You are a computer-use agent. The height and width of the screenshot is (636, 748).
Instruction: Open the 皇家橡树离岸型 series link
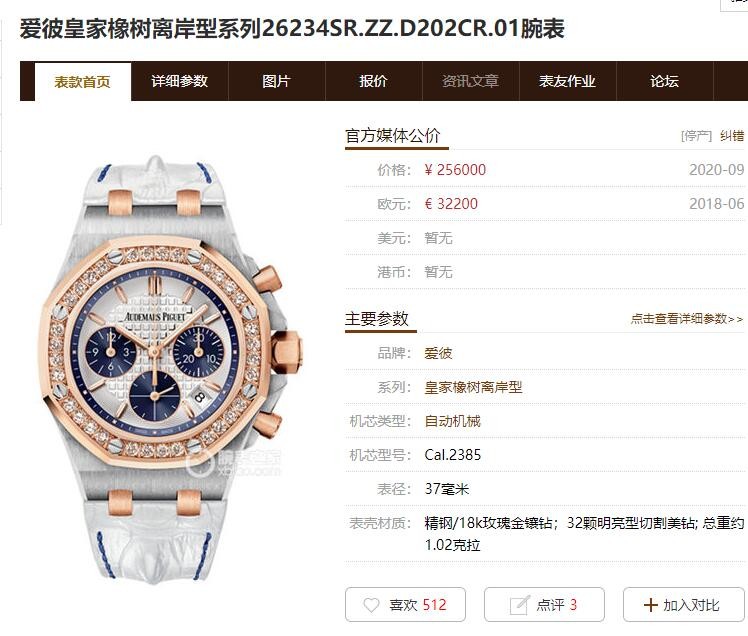473,387
